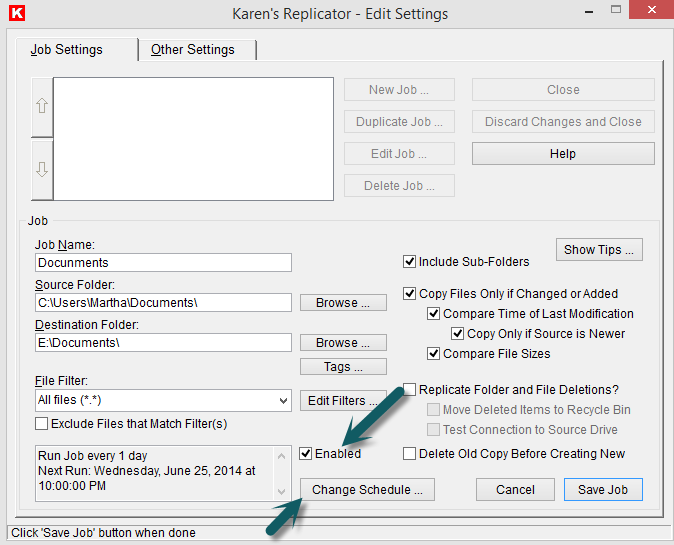Uncheck Compare File Sizes
Screen dimensions: 674x545
coord(433,354)
